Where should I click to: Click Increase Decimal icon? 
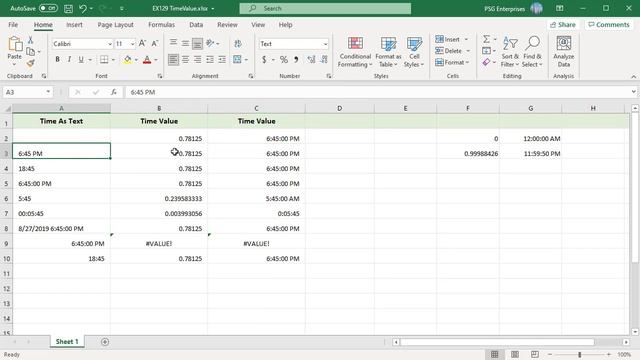point(311,60)
